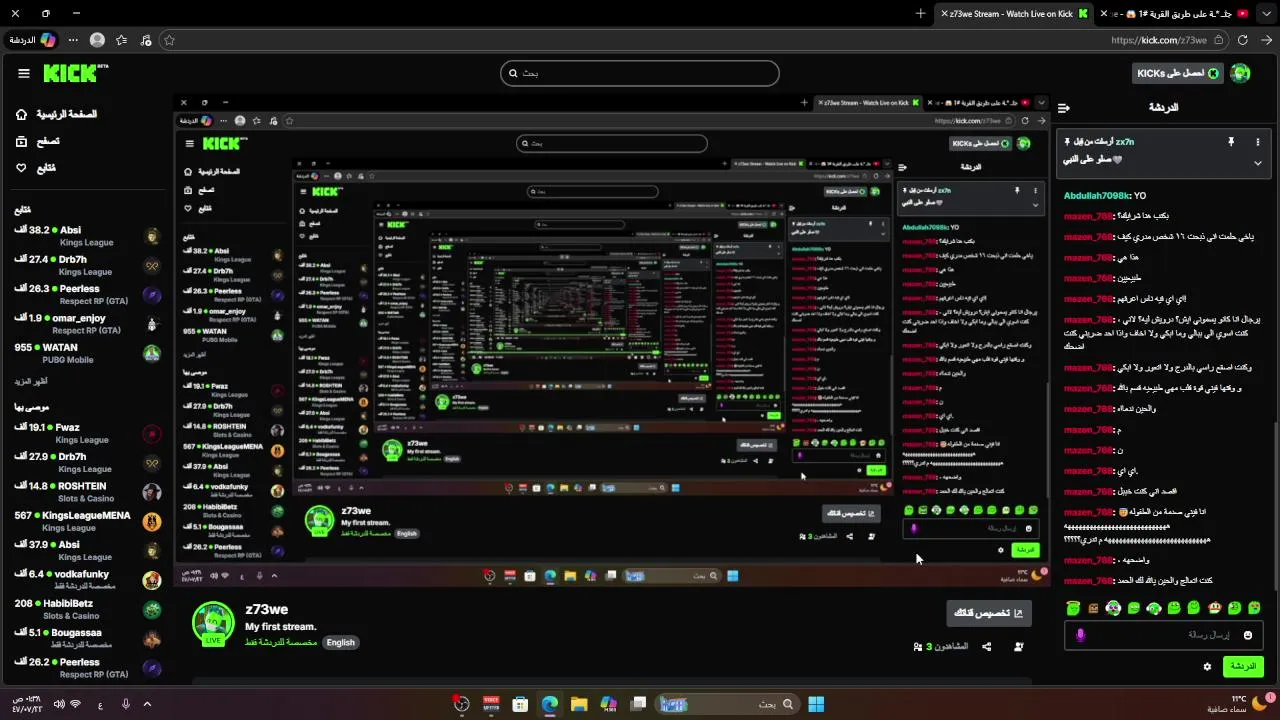
Task: Open the emoji picker in chat box
Action: (1247, 635)
